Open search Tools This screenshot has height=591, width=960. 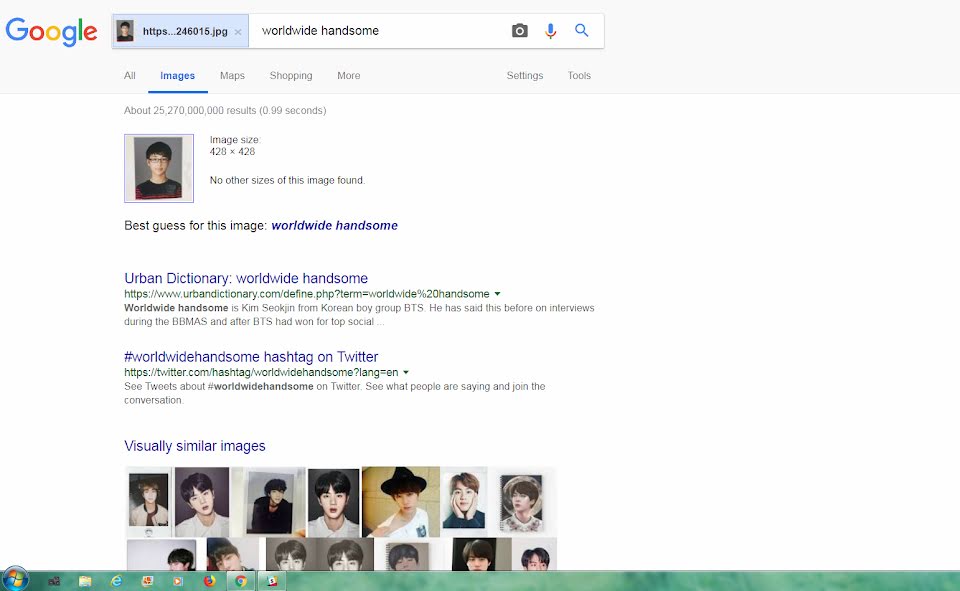pos(579,75)
